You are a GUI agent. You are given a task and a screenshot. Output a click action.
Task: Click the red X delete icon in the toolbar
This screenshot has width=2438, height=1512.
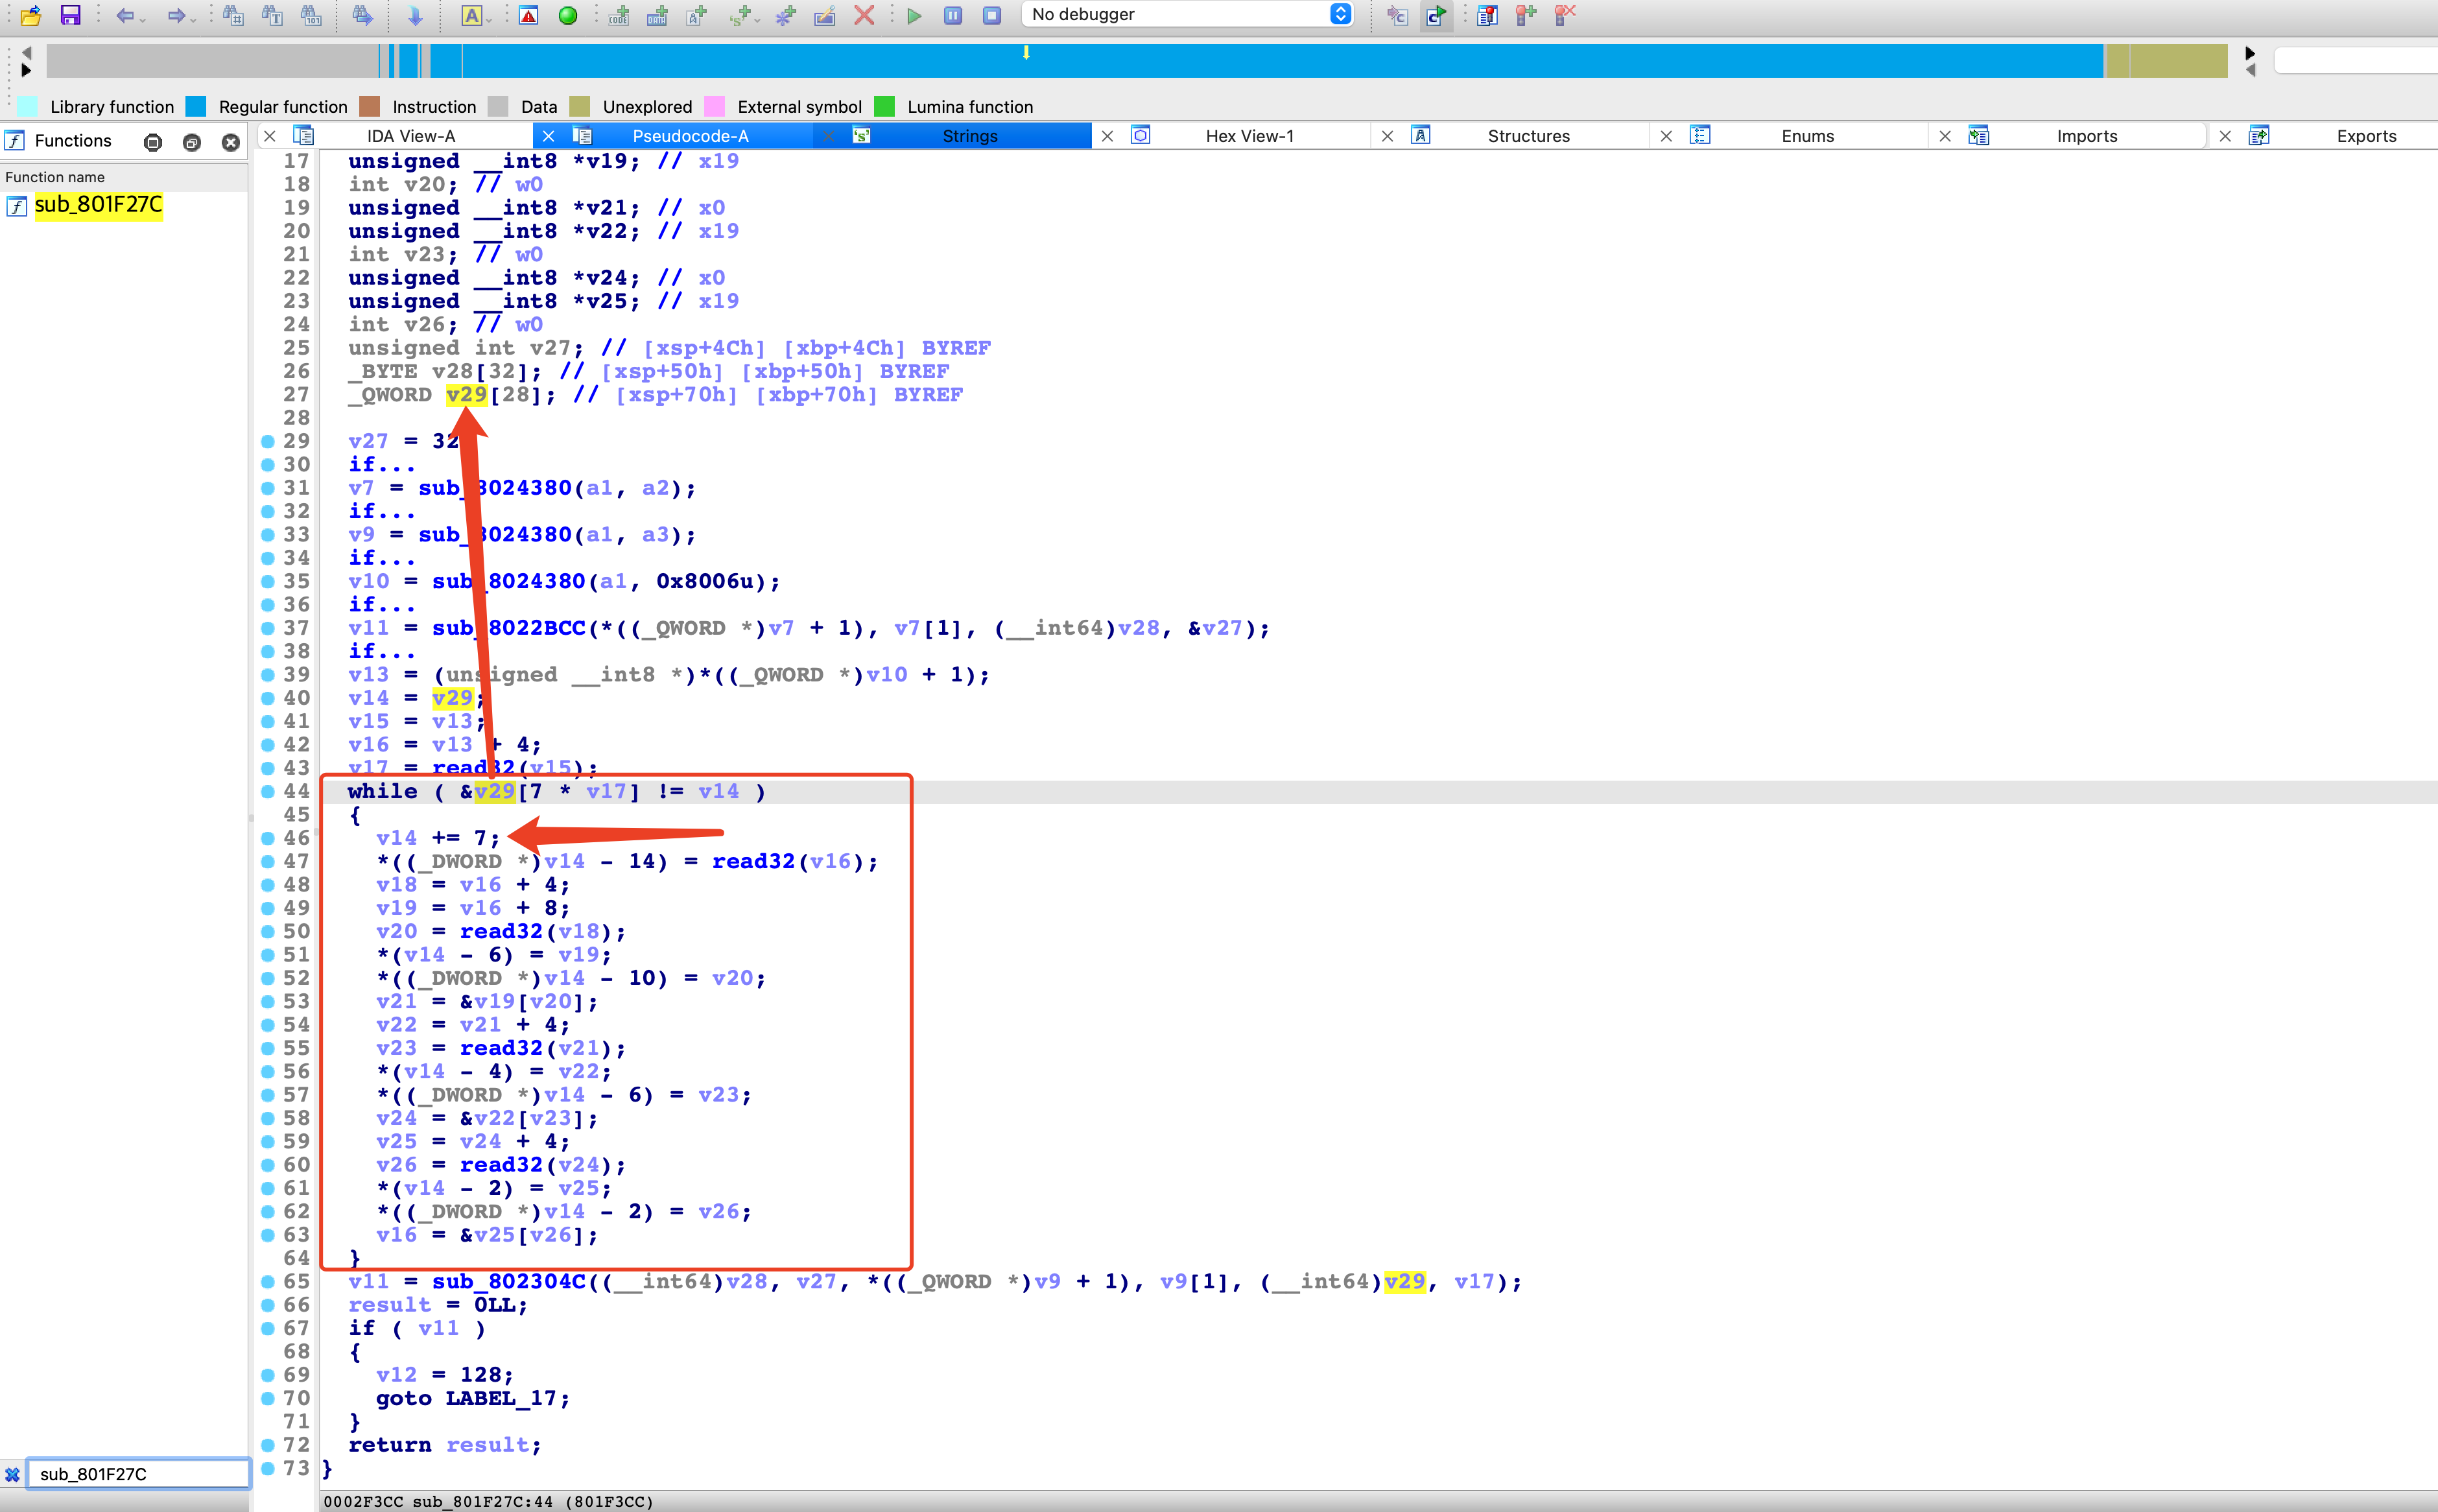click(x=864, y=15)
